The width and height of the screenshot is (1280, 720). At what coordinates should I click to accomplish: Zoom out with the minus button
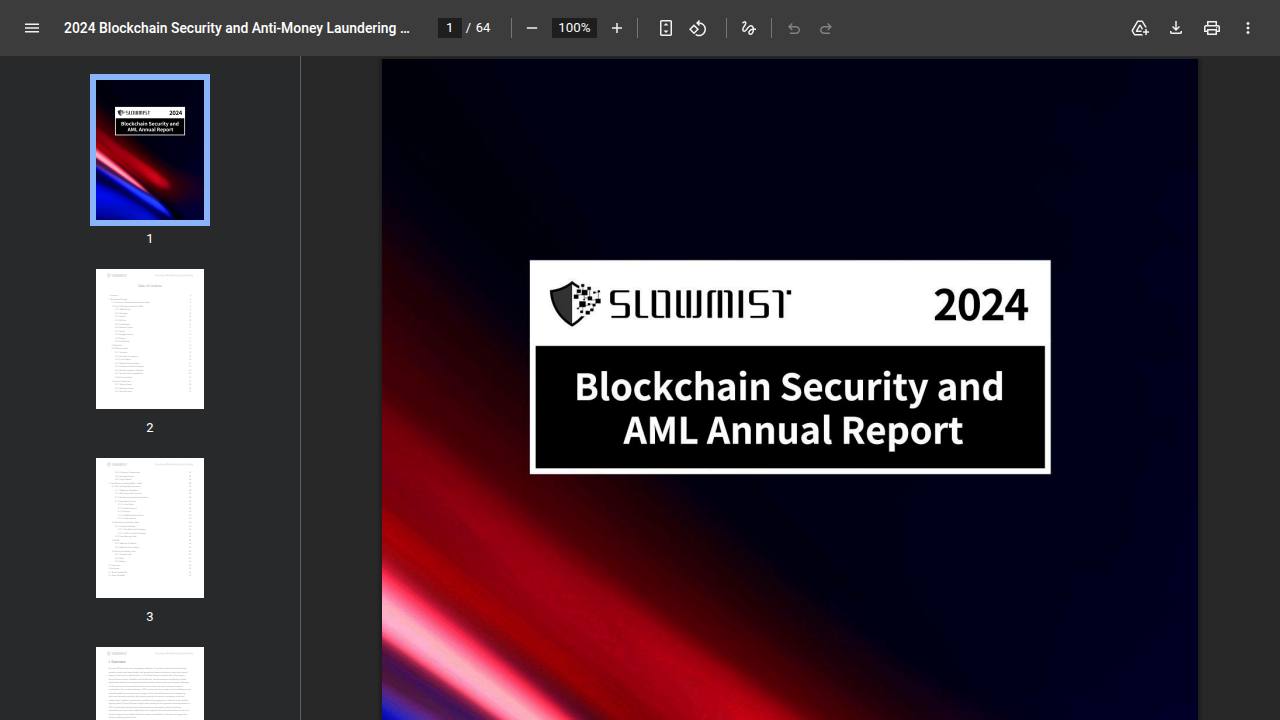coord(532,28)
